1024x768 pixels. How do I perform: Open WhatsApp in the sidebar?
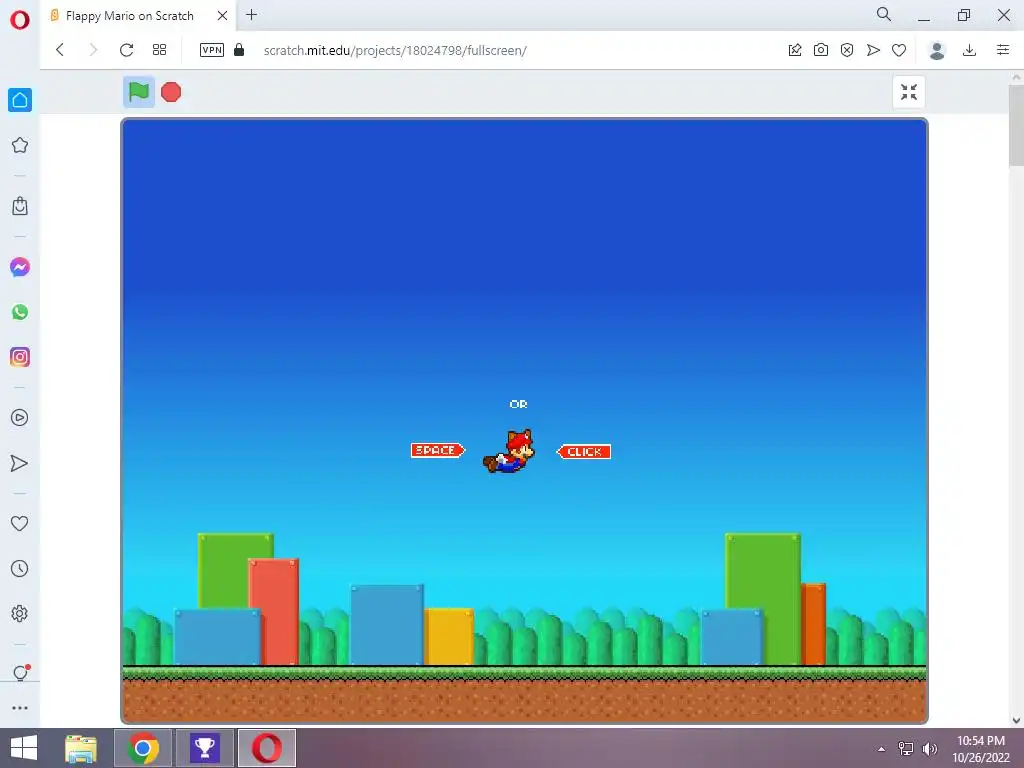click(x=20, y=312)
